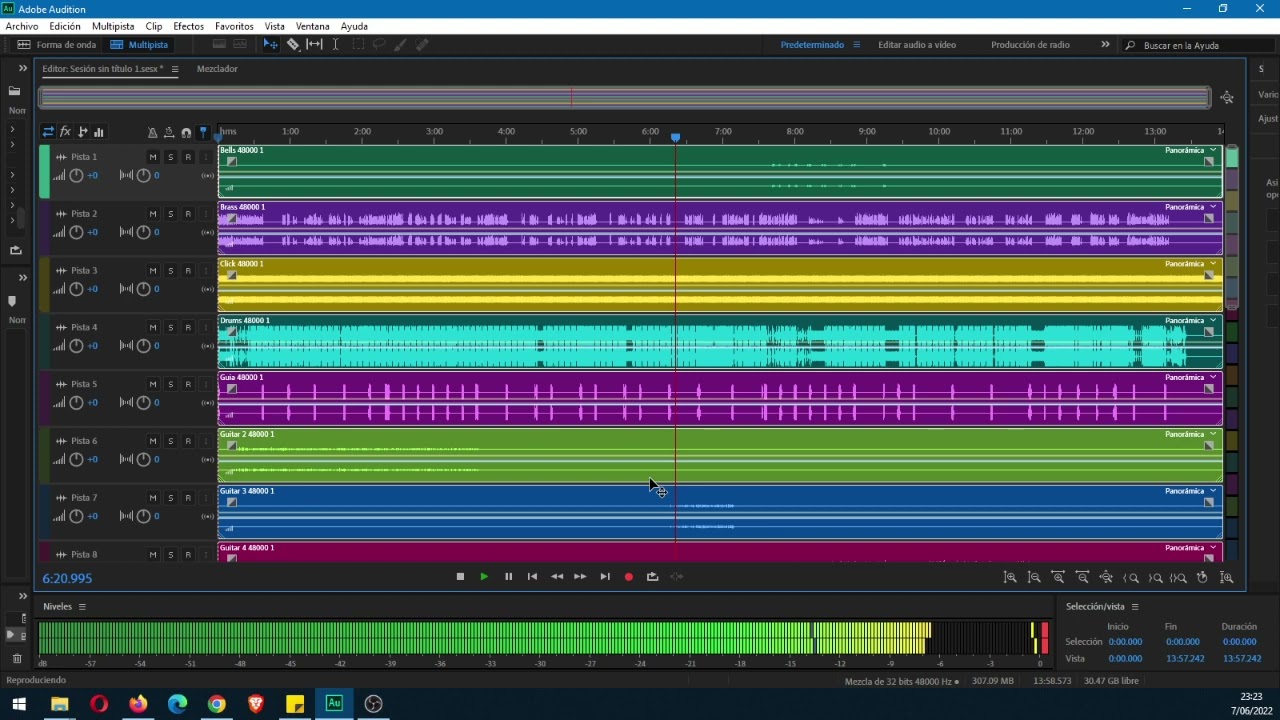Adjust Pista 1 volume knob
This screenshot has width=1280, height=720.
pyautogui.click(x=76, y=176)
